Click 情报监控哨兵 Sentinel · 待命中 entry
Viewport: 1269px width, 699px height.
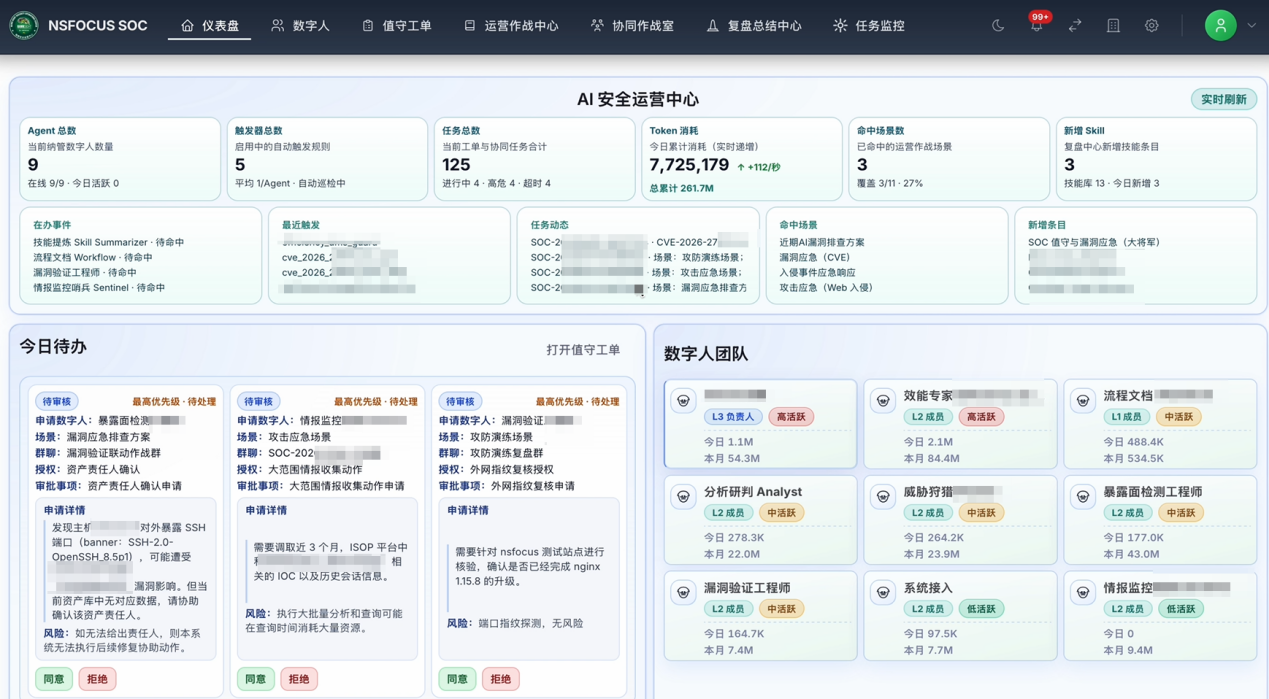[x=99, y=288]
